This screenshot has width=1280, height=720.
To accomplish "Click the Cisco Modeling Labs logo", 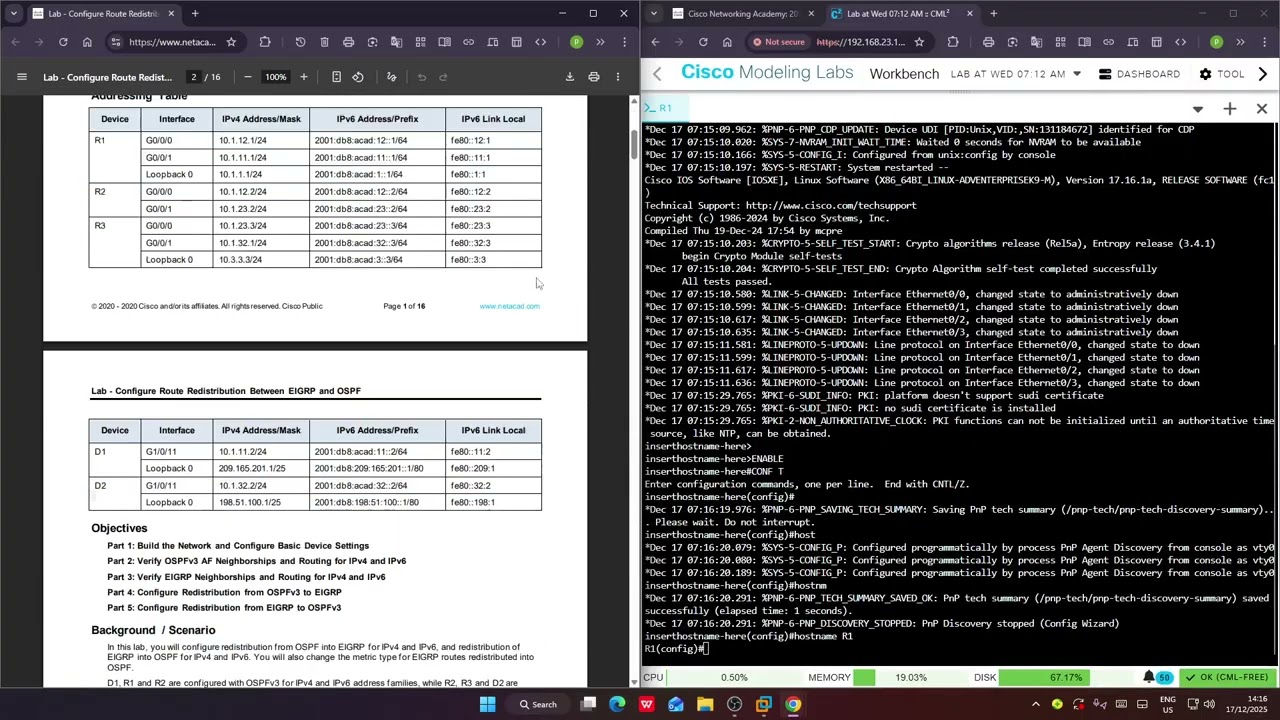I will point(767,73).
